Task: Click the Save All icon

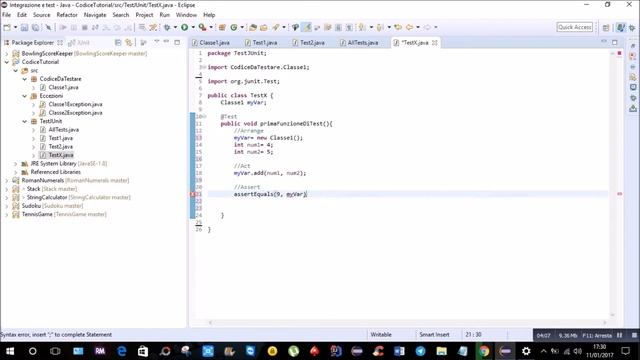Action: tap(36, 27)
